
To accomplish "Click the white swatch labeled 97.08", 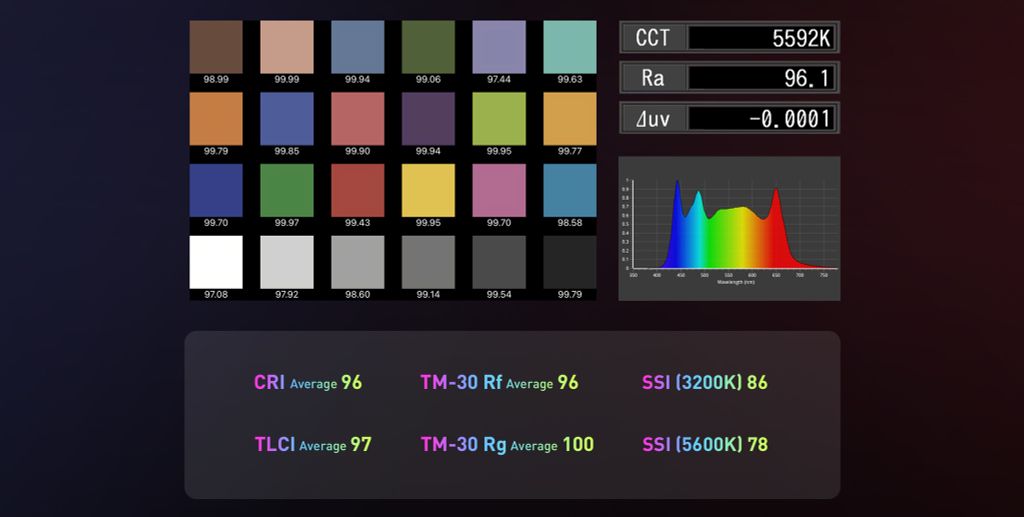I will (216, 262).
